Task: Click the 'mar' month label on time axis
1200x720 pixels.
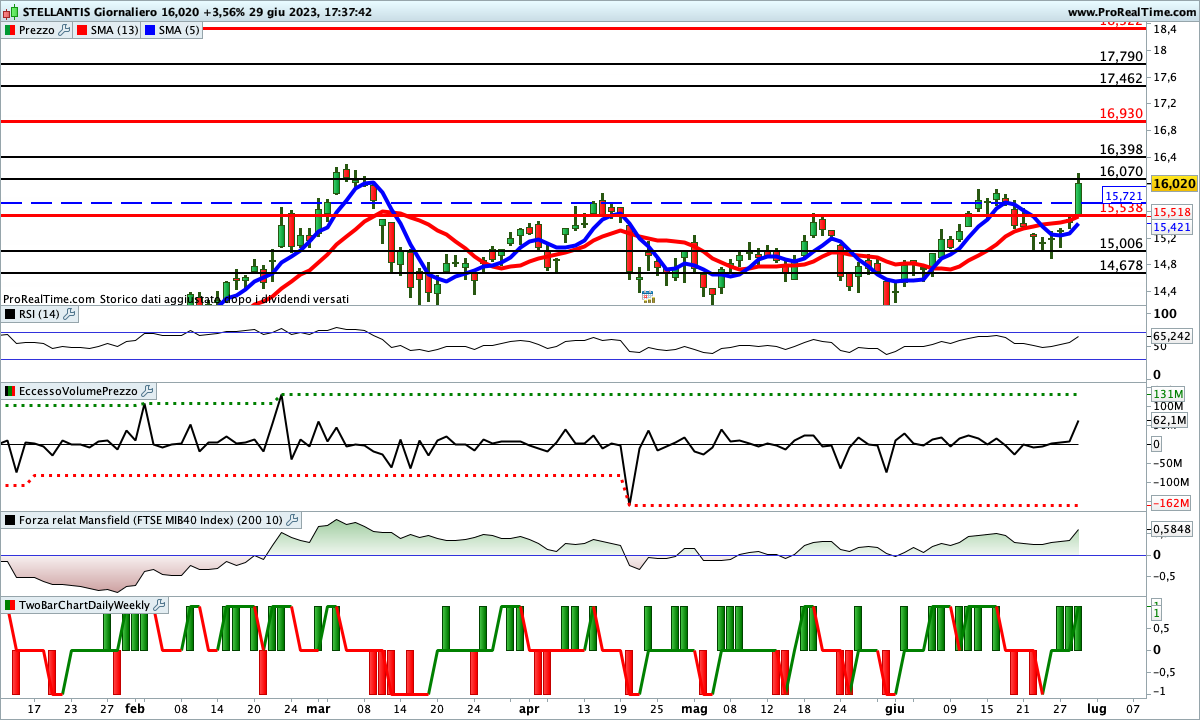Action: [319, 708]
